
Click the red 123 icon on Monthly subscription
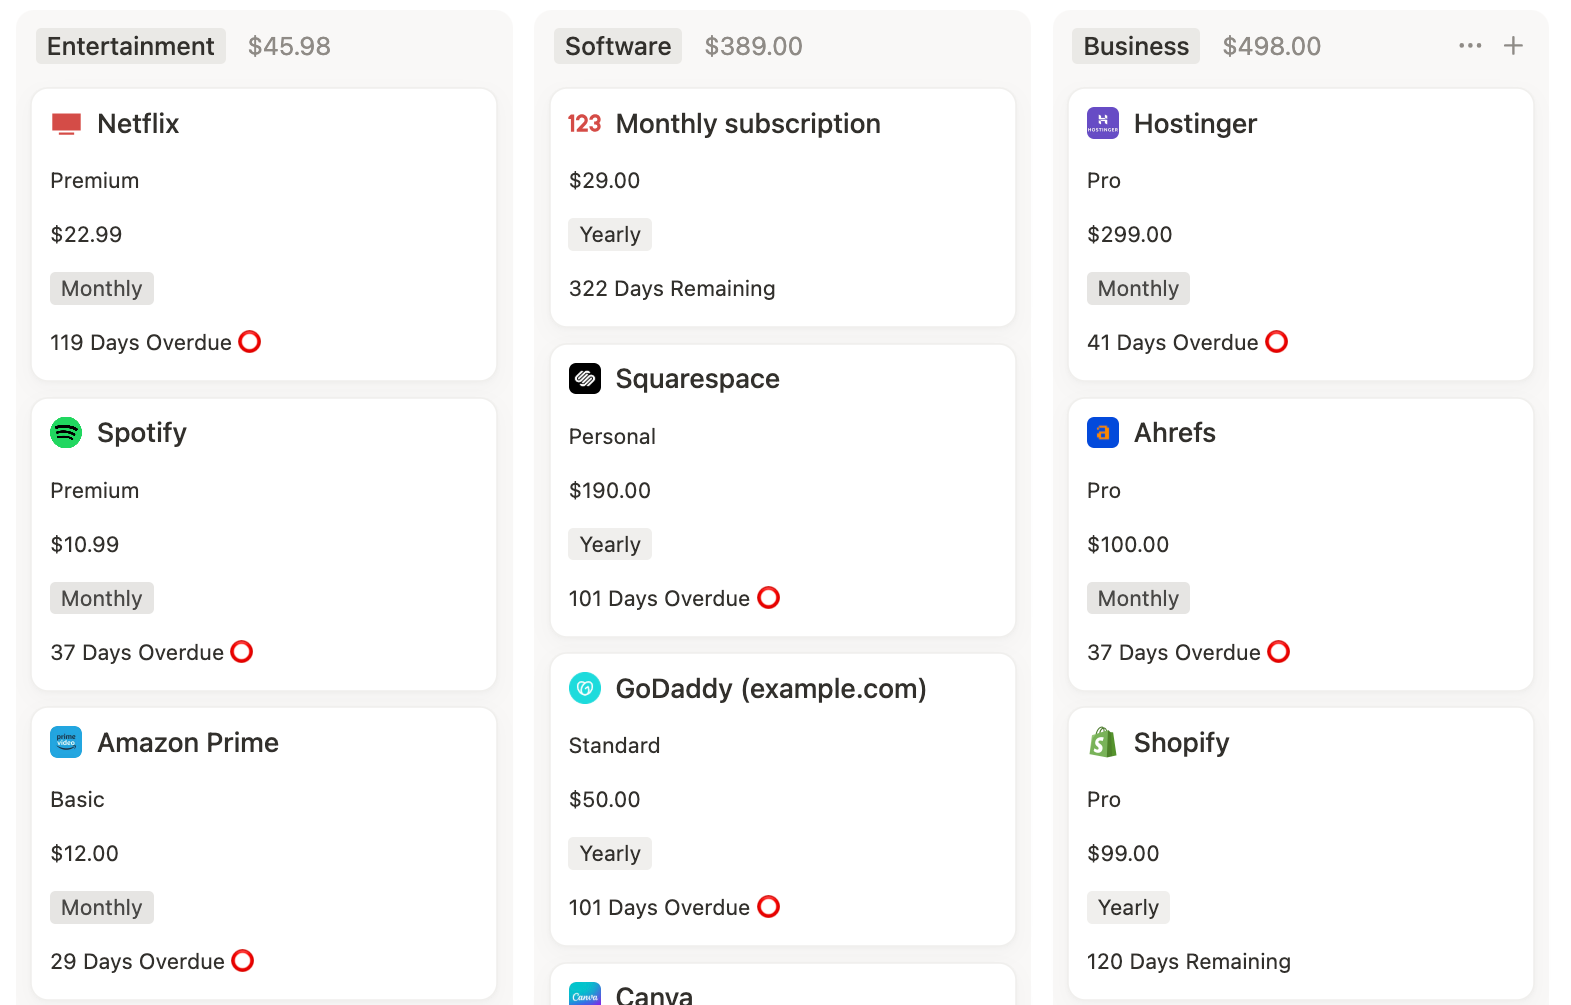point(584,124)
